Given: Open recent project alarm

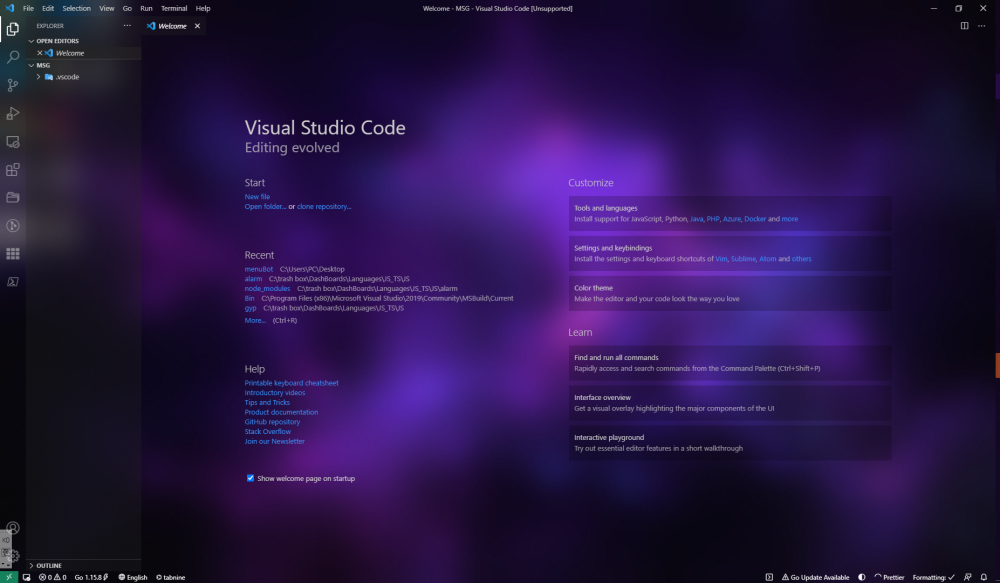Looking at the screenshot, I should [x=253, y=279].
